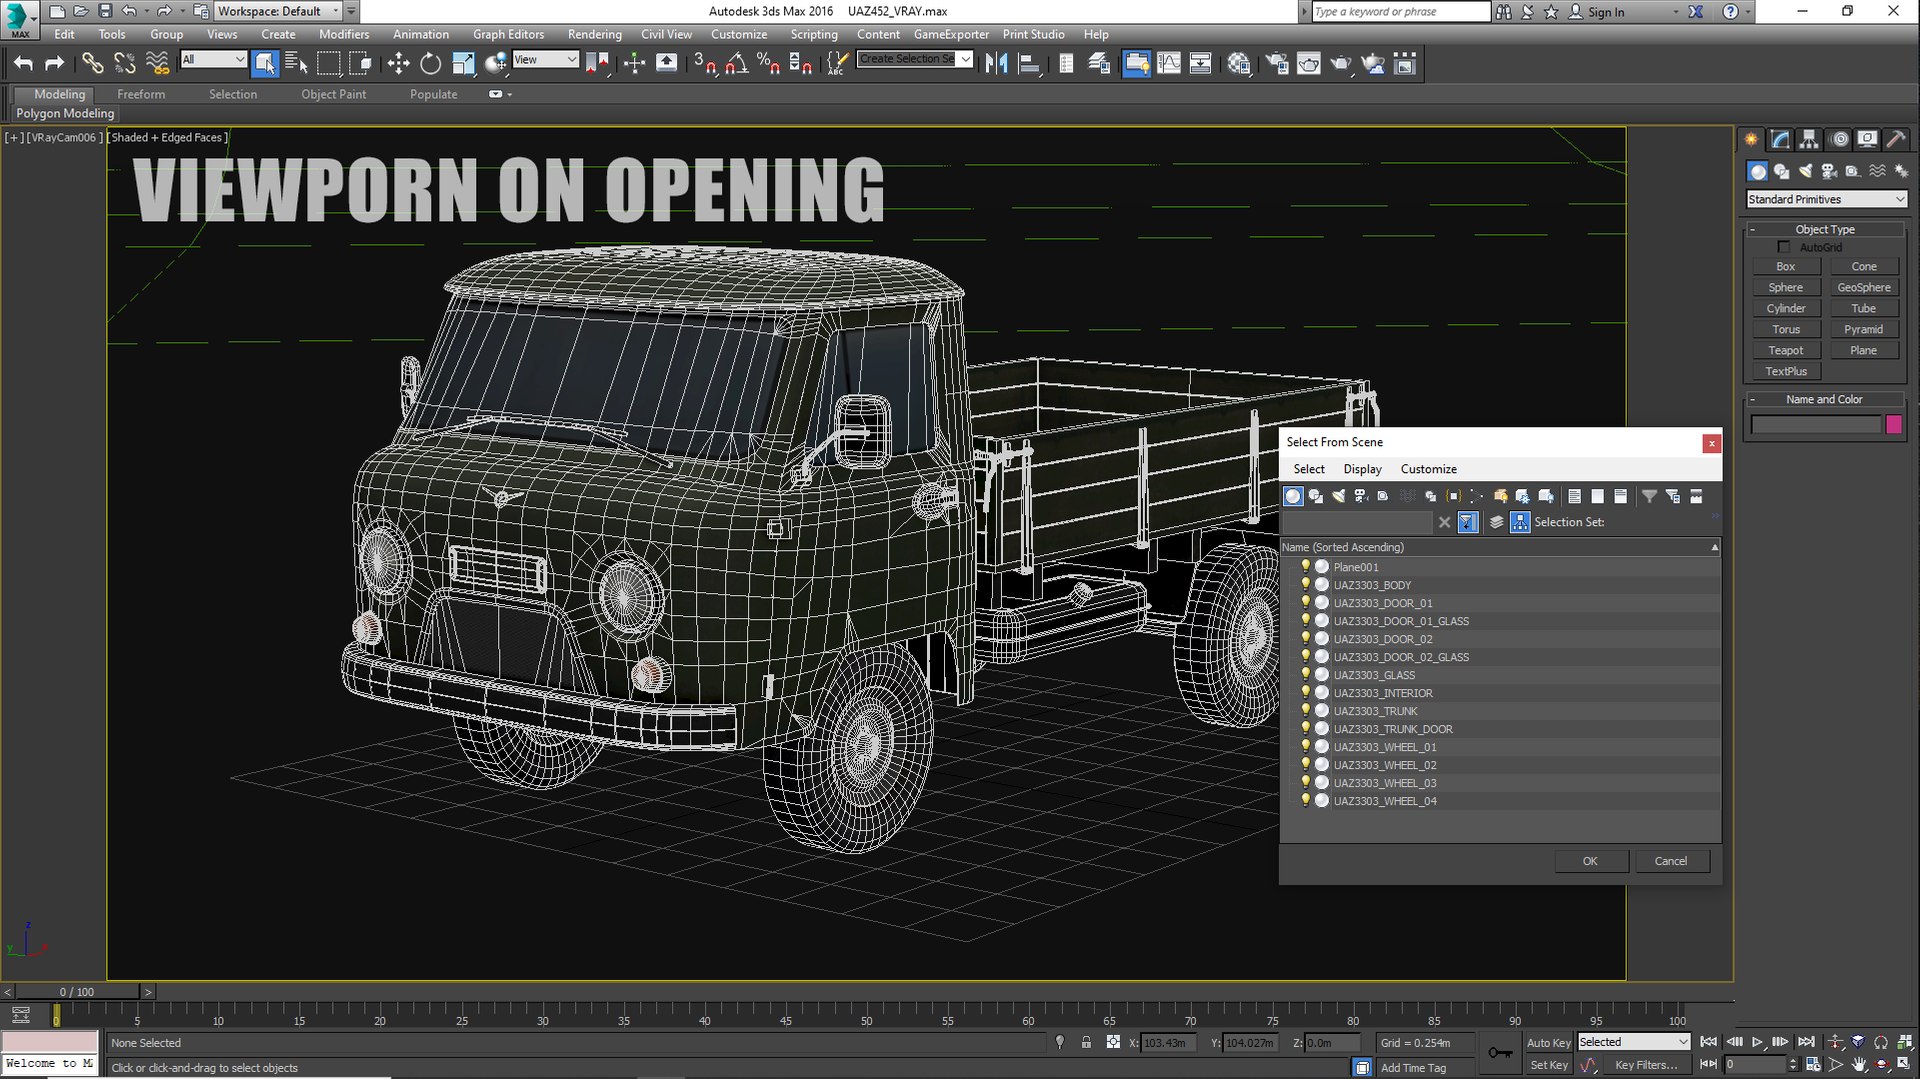Image resolution: width=1920 pixels, height=1079 pixels.
Task: Collapse the Name and Color rollout
Action: pyautogui.click(x=1825, y=400)
